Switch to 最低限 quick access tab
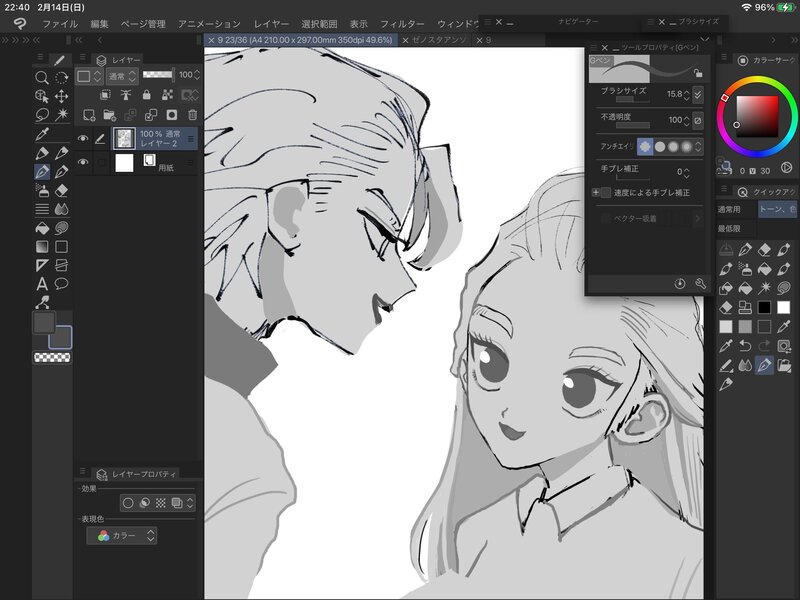 (x=729, y=229)
